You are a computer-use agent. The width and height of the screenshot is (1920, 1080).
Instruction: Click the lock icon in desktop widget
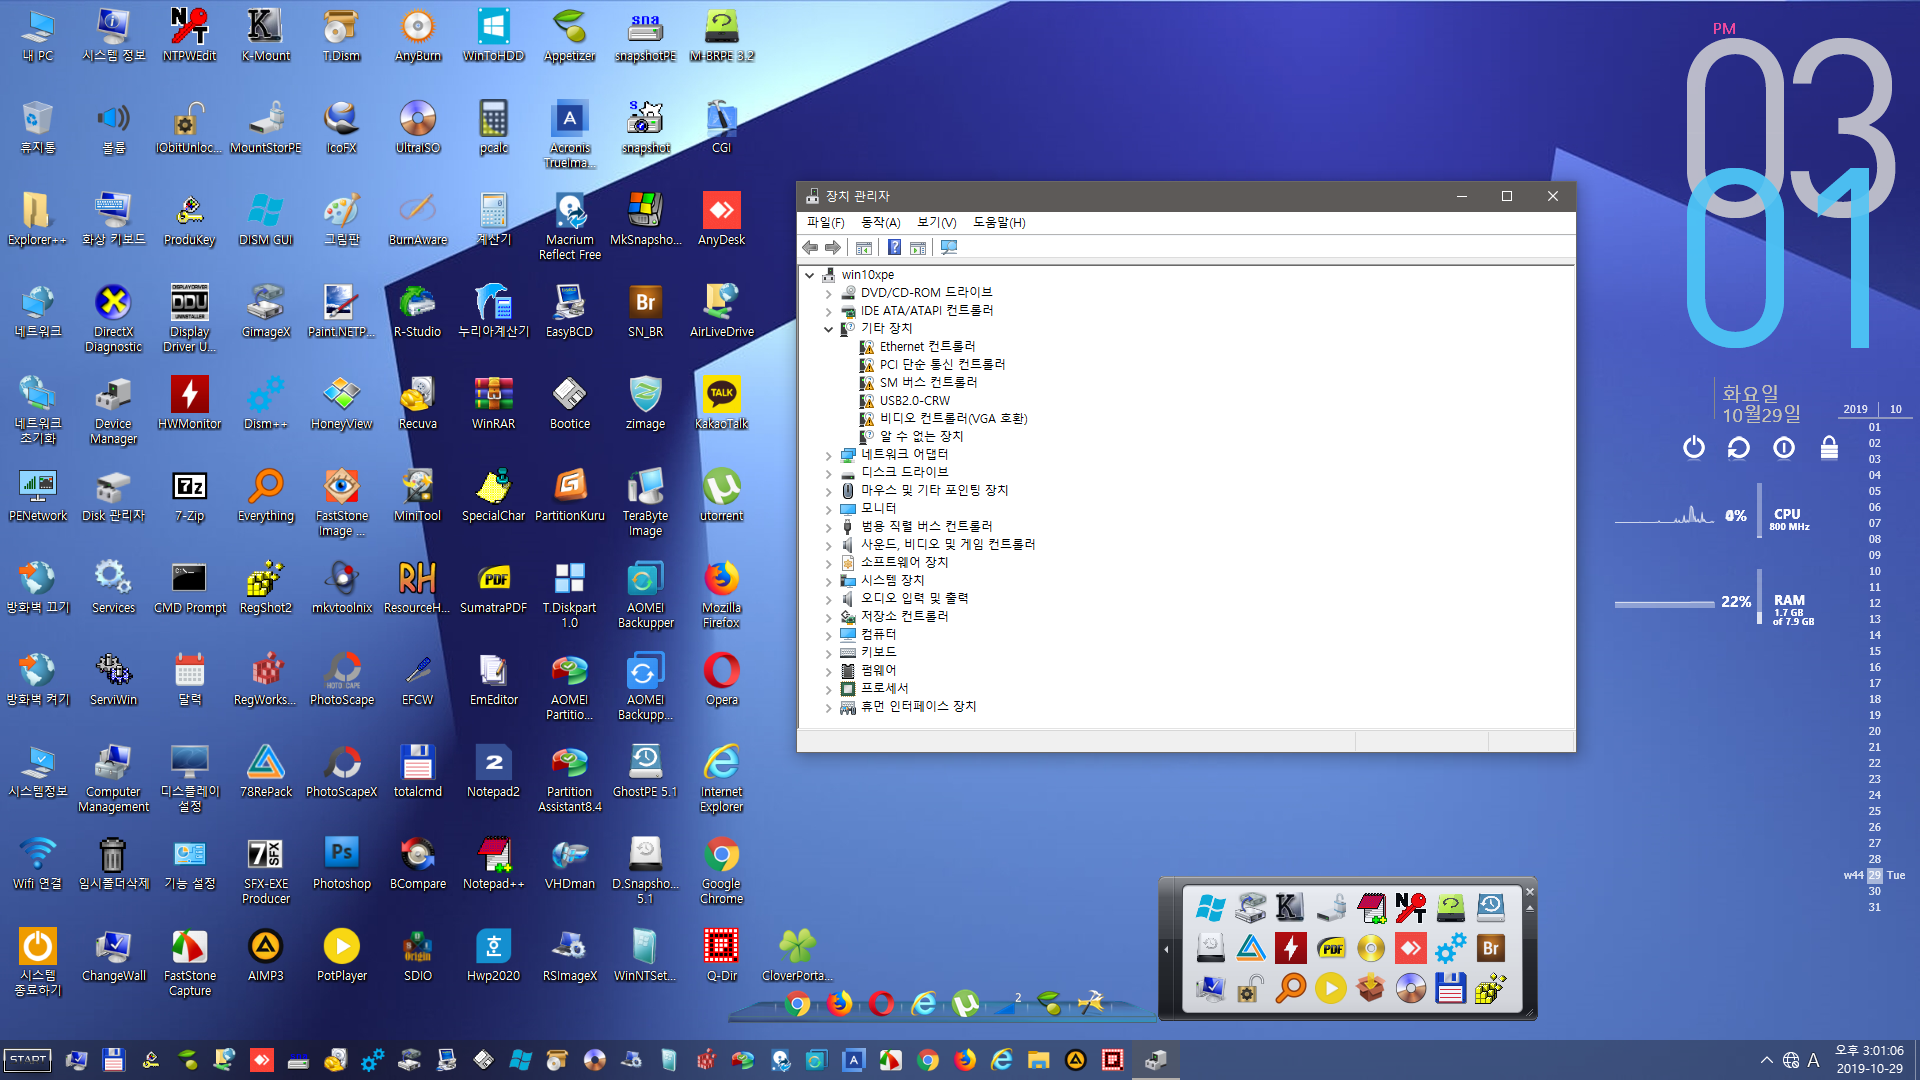pyautogui.click(x=1829, y=447)
